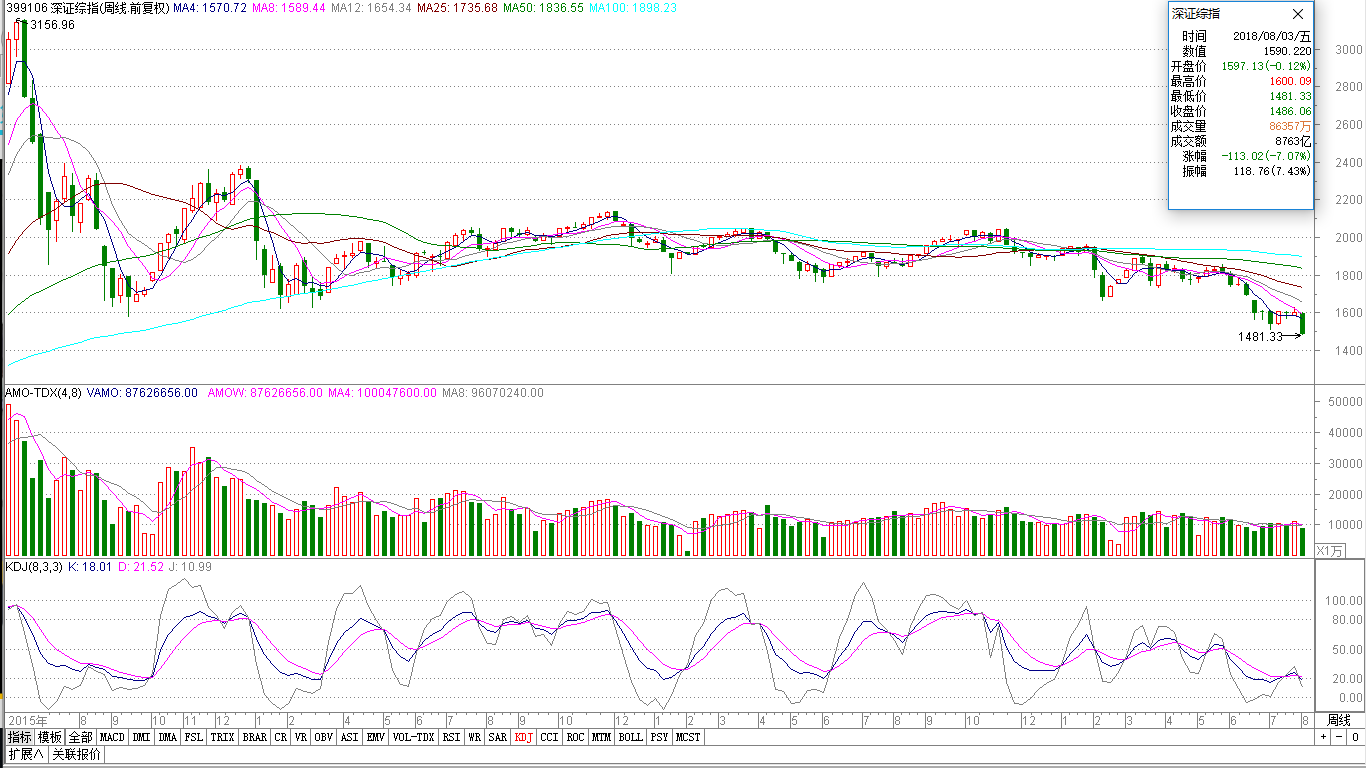Screen dimensions: 1366x768
Task: Select the WR indicator tab
Action: (x=474, y=737)
